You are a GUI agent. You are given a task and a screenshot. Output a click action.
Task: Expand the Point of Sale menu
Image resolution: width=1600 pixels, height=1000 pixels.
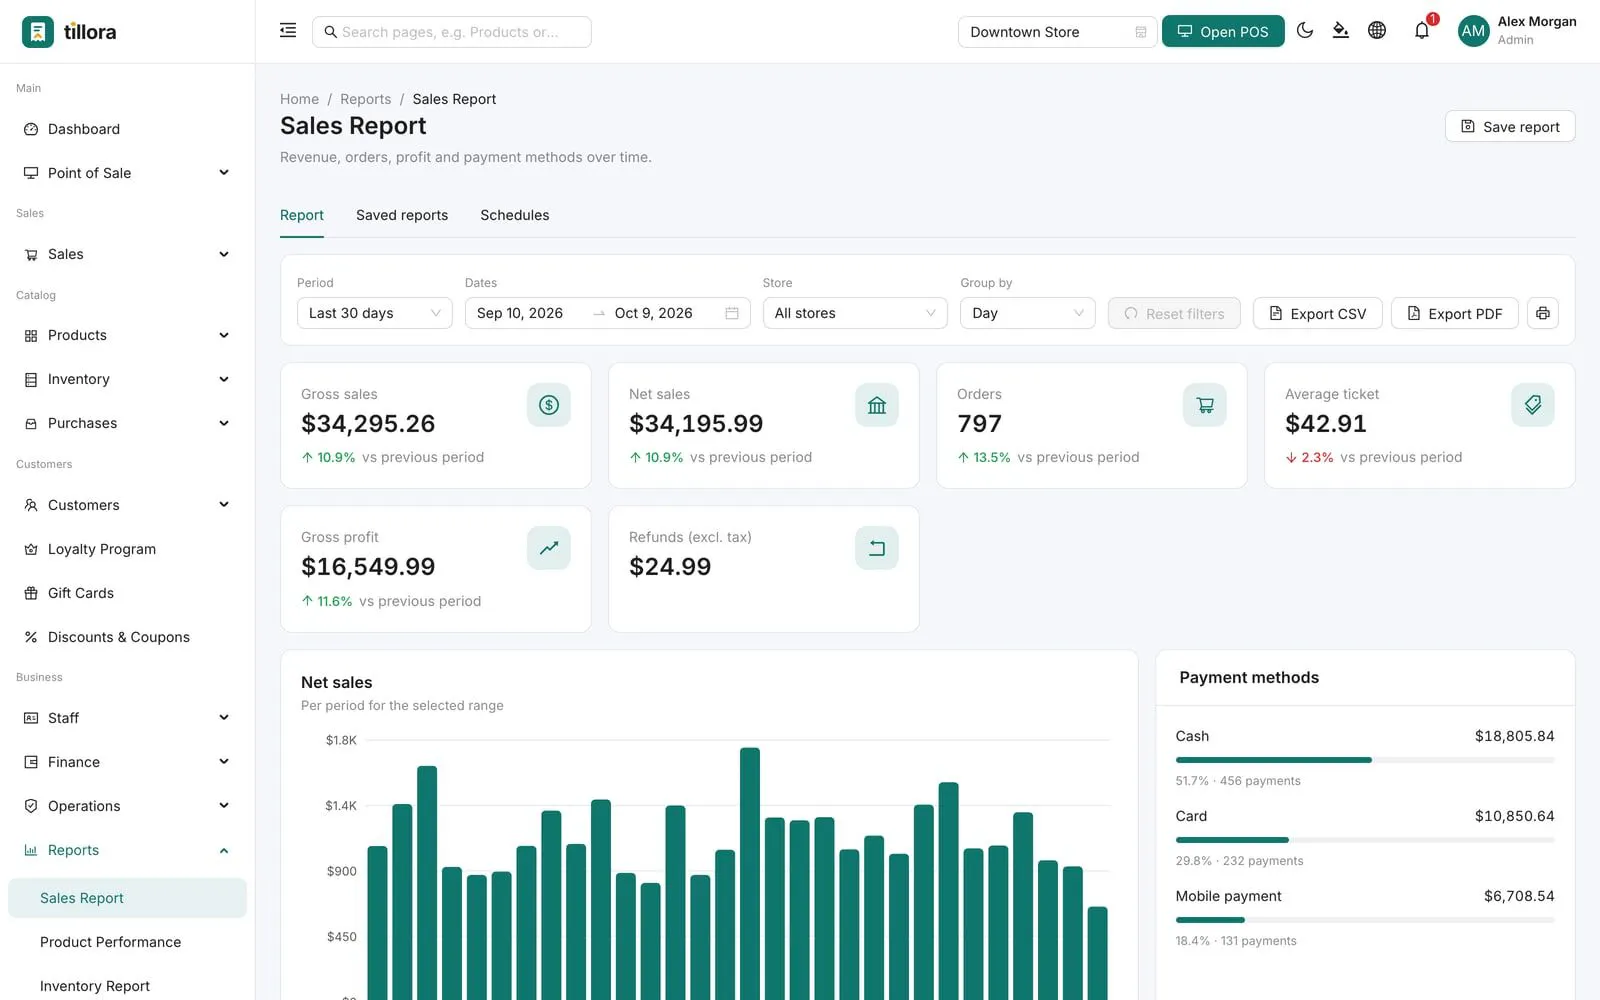pos(127,173)
